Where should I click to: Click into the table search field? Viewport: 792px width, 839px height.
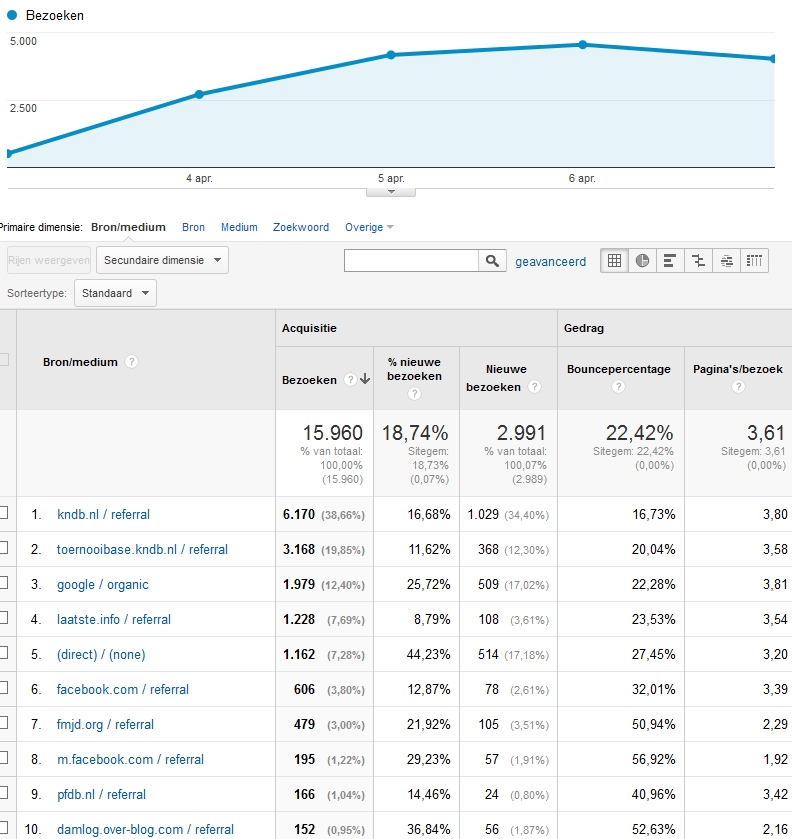[x=411, y=261]
